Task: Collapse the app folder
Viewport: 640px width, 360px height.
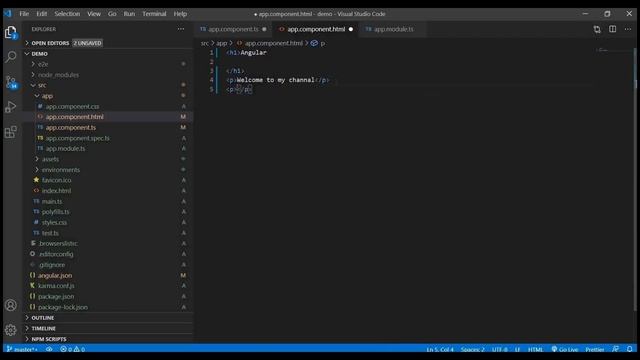Action: coord(108,96)
